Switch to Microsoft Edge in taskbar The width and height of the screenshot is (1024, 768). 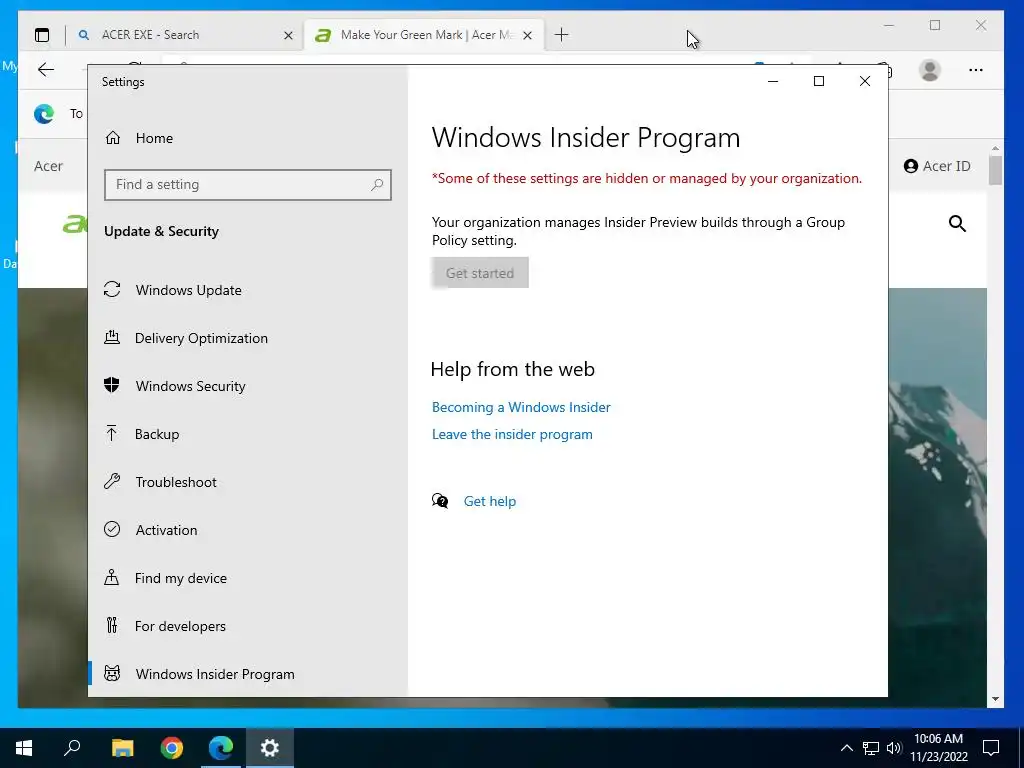pyautogui.click(x=221, y=748)
